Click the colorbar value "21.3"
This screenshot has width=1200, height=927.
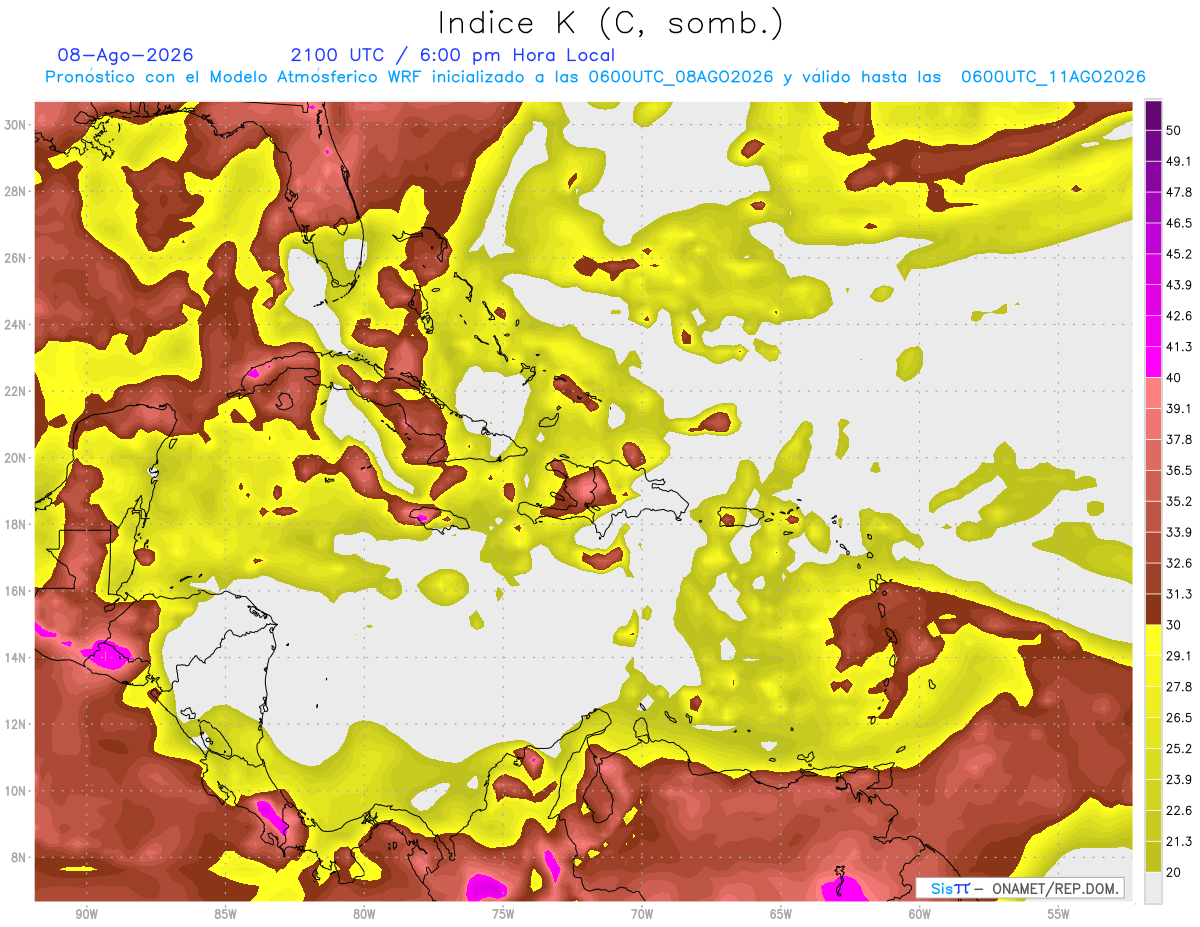pyautogui.click(x=1180, y=842)
